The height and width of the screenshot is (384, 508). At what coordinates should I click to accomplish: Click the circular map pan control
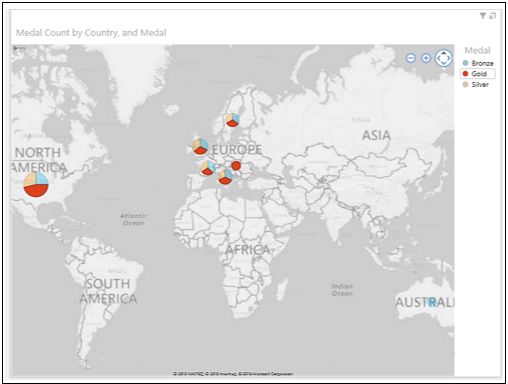pyautogui.click(x=444, y=58)
